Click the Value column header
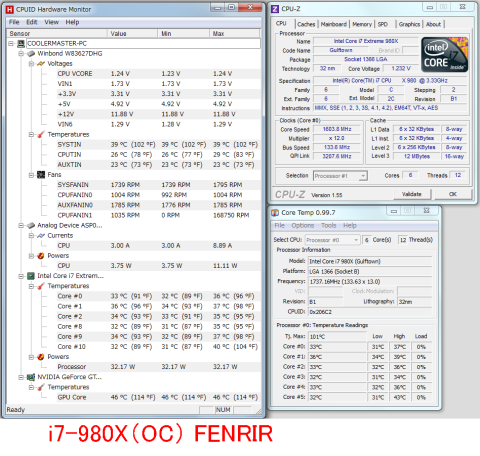Image resolution: width=480 pixels, height=456 pixels. pyautogui.click(x=132, y=33)
